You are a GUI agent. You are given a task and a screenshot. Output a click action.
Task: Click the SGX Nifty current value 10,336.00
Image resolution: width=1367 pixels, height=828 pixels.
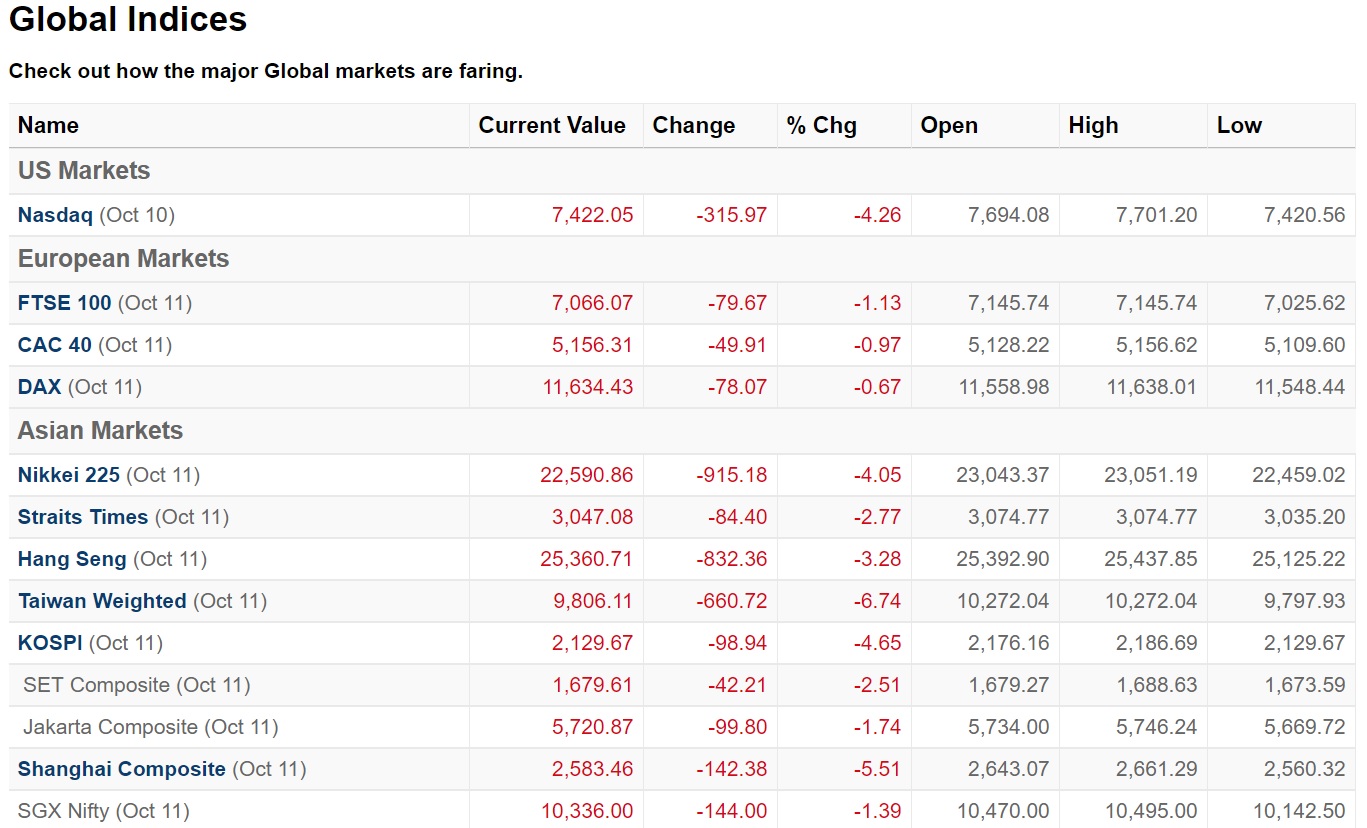click(587, 811)
